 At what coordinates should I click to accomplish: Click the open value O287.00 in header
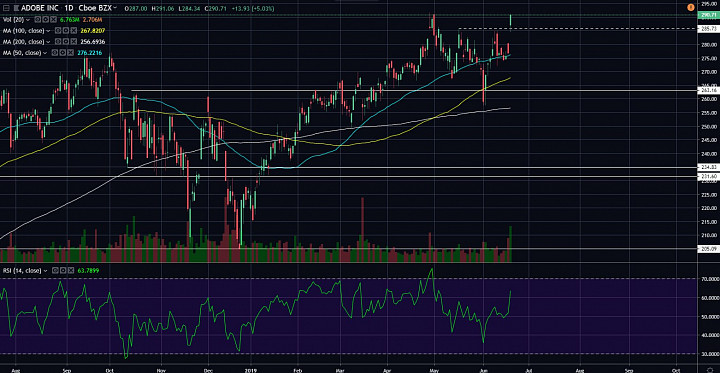click(x=135, y=8)
